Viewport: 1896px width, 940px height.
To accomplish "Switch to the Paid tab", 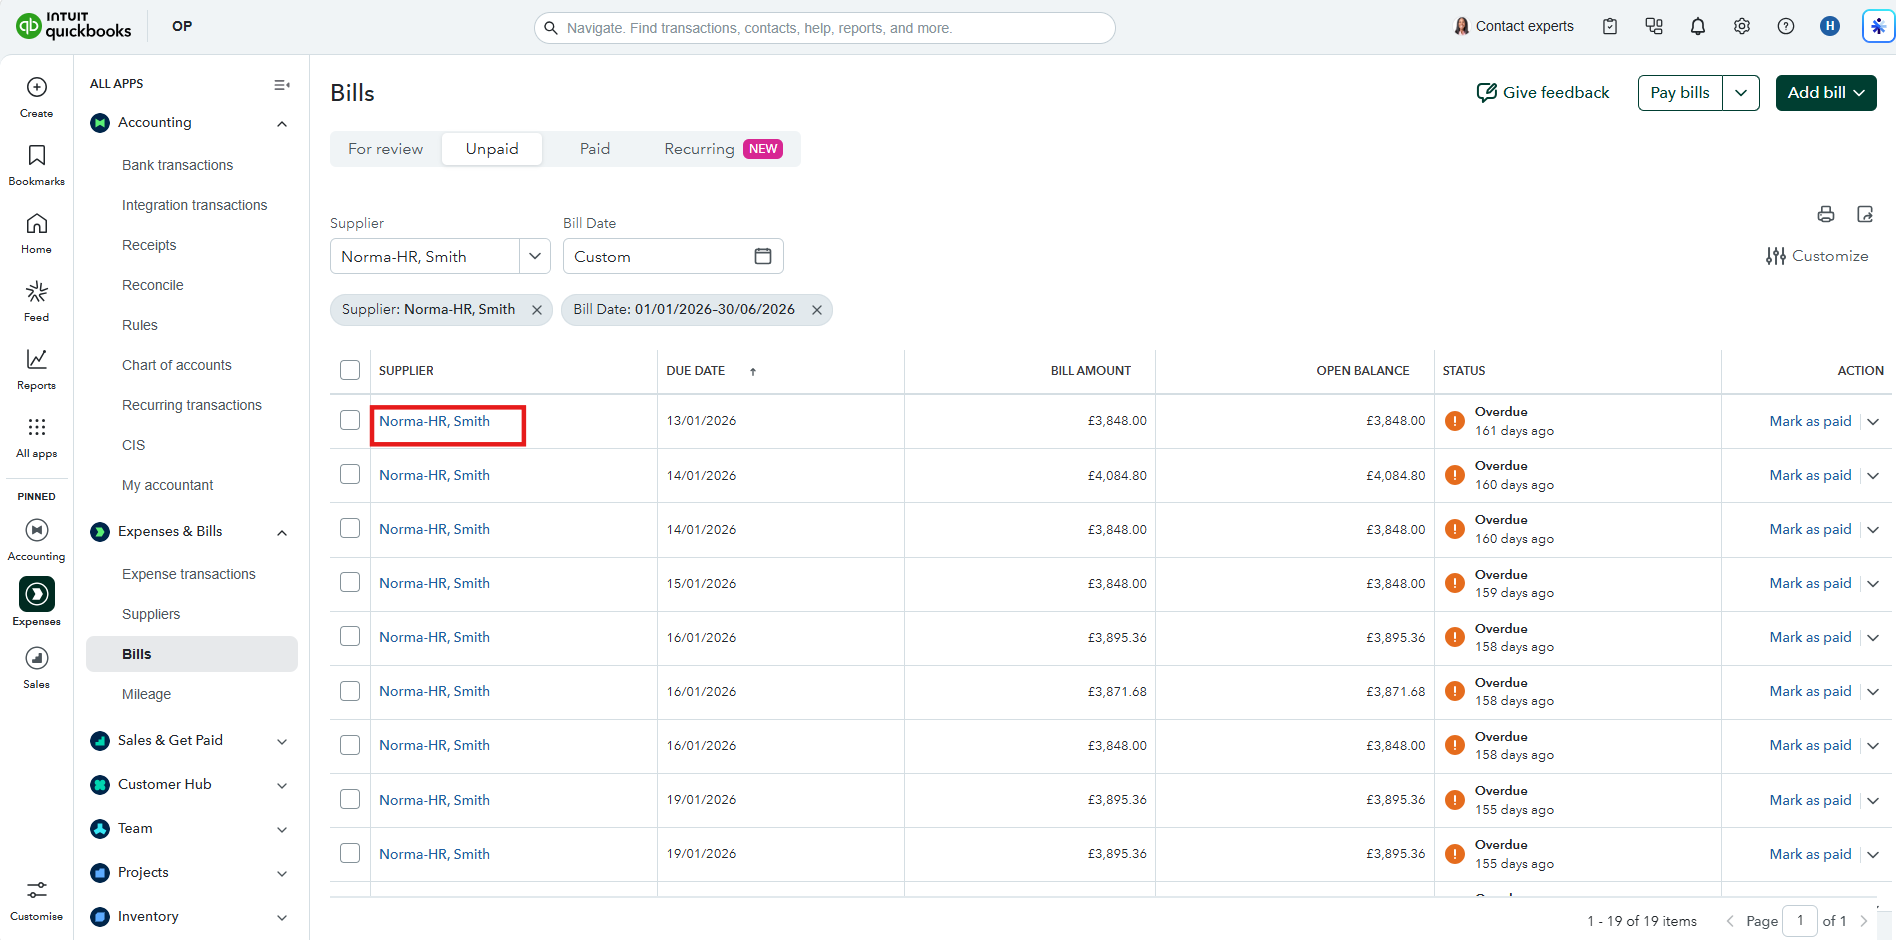I will click(595, 149).
